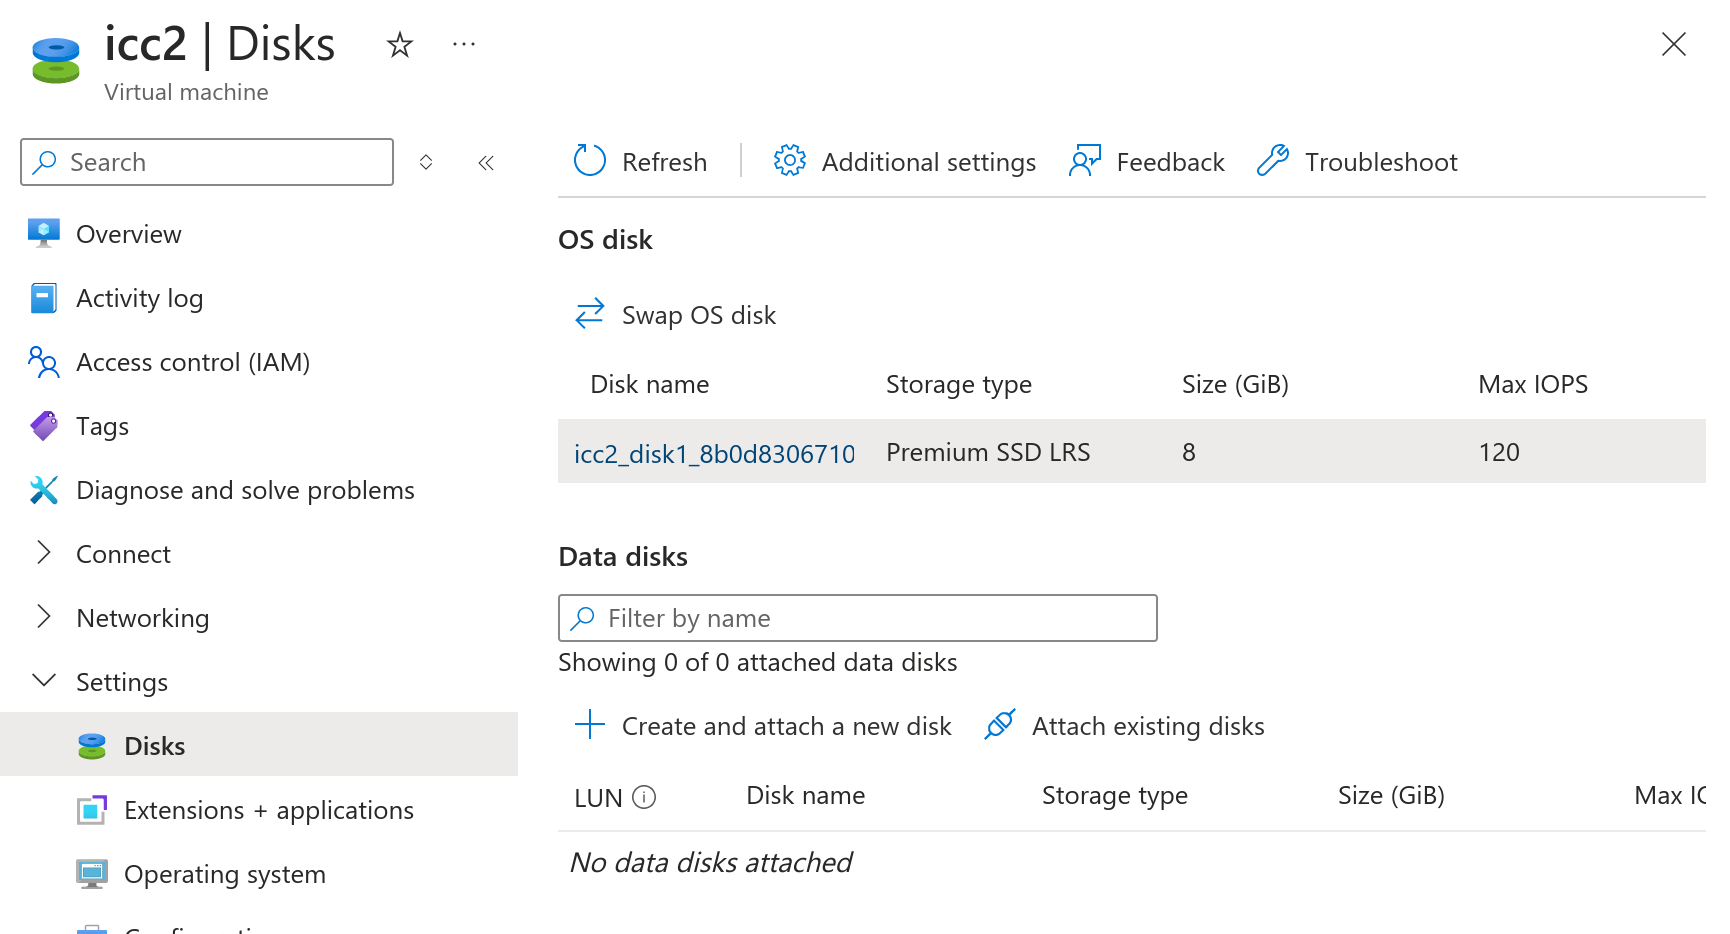This screenshot has height=934, width=1730.
Task: Click the Feedback person icon
Action: 1085,161
